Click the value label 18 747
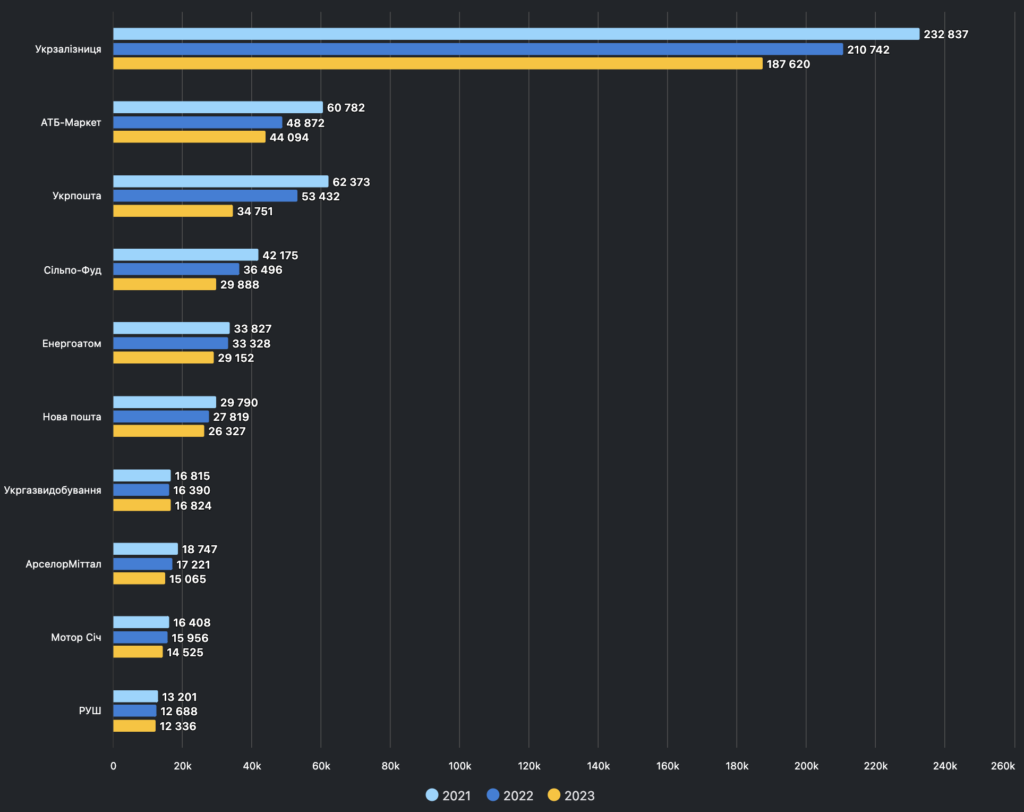This screenshot has width=1024, height=812. tap(199, 549)
